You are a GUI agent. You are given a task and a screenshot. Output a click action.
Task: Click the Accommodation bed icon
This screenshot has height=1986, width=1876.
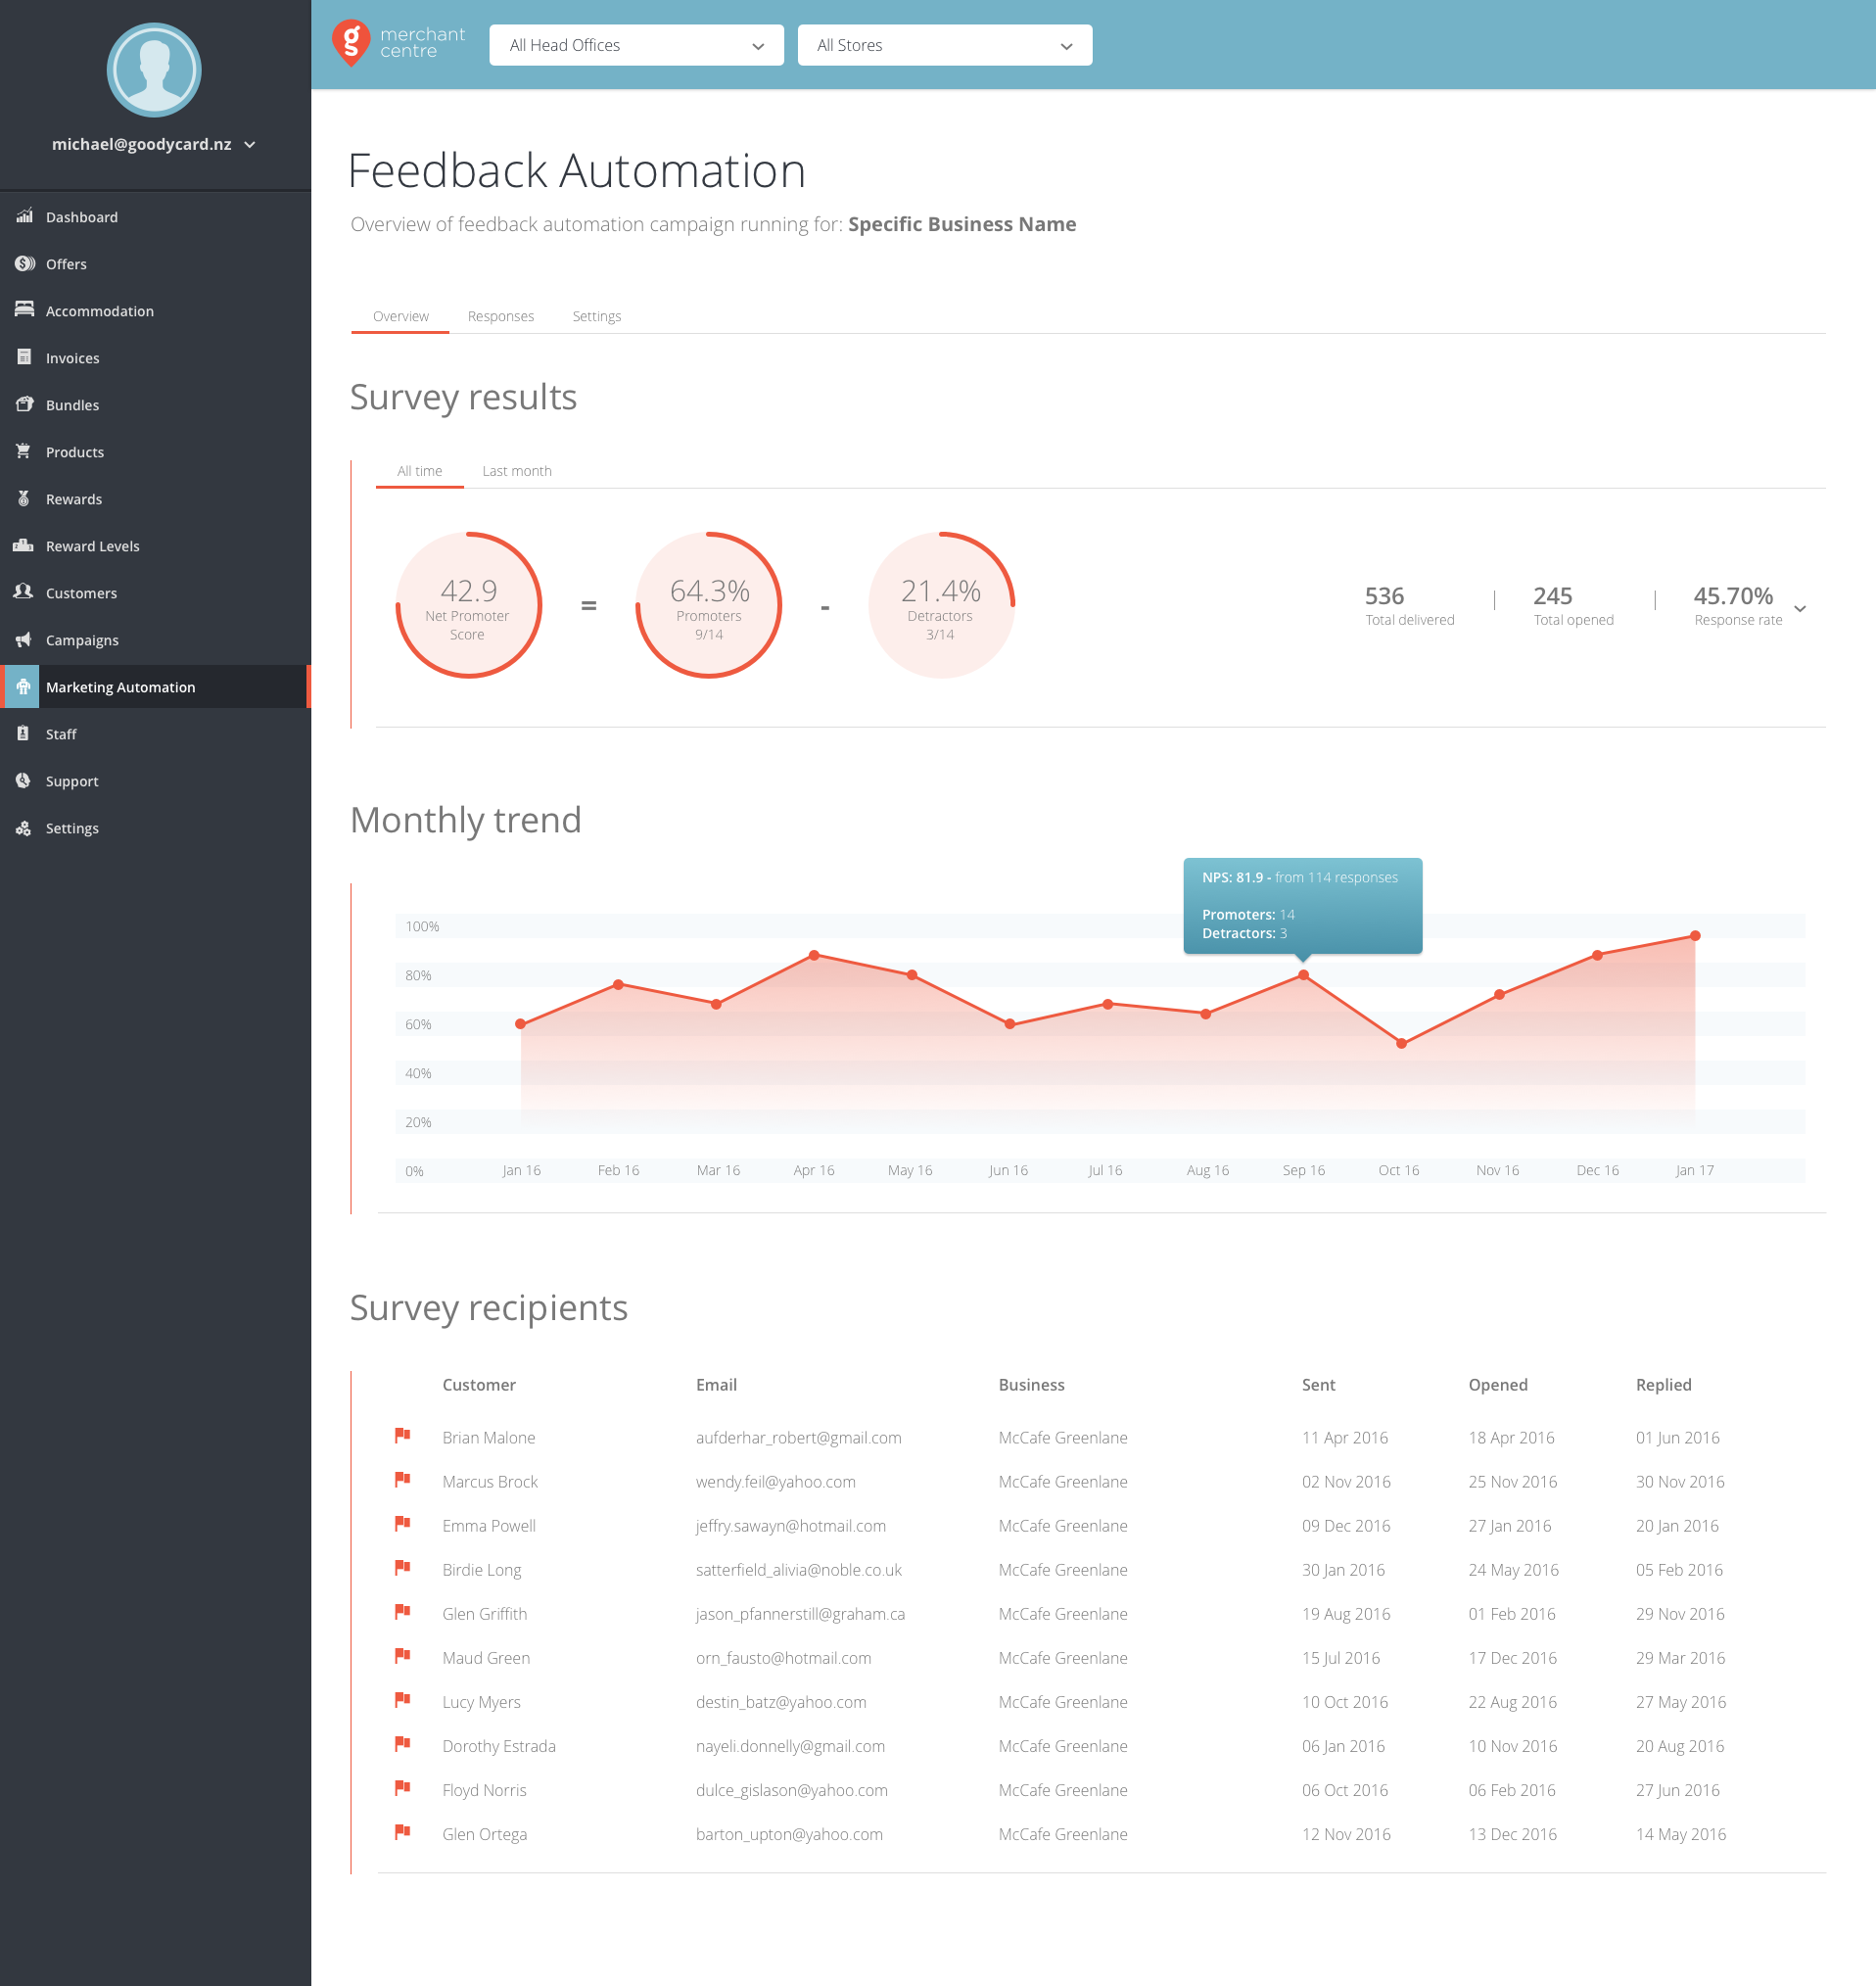(24, 310)
